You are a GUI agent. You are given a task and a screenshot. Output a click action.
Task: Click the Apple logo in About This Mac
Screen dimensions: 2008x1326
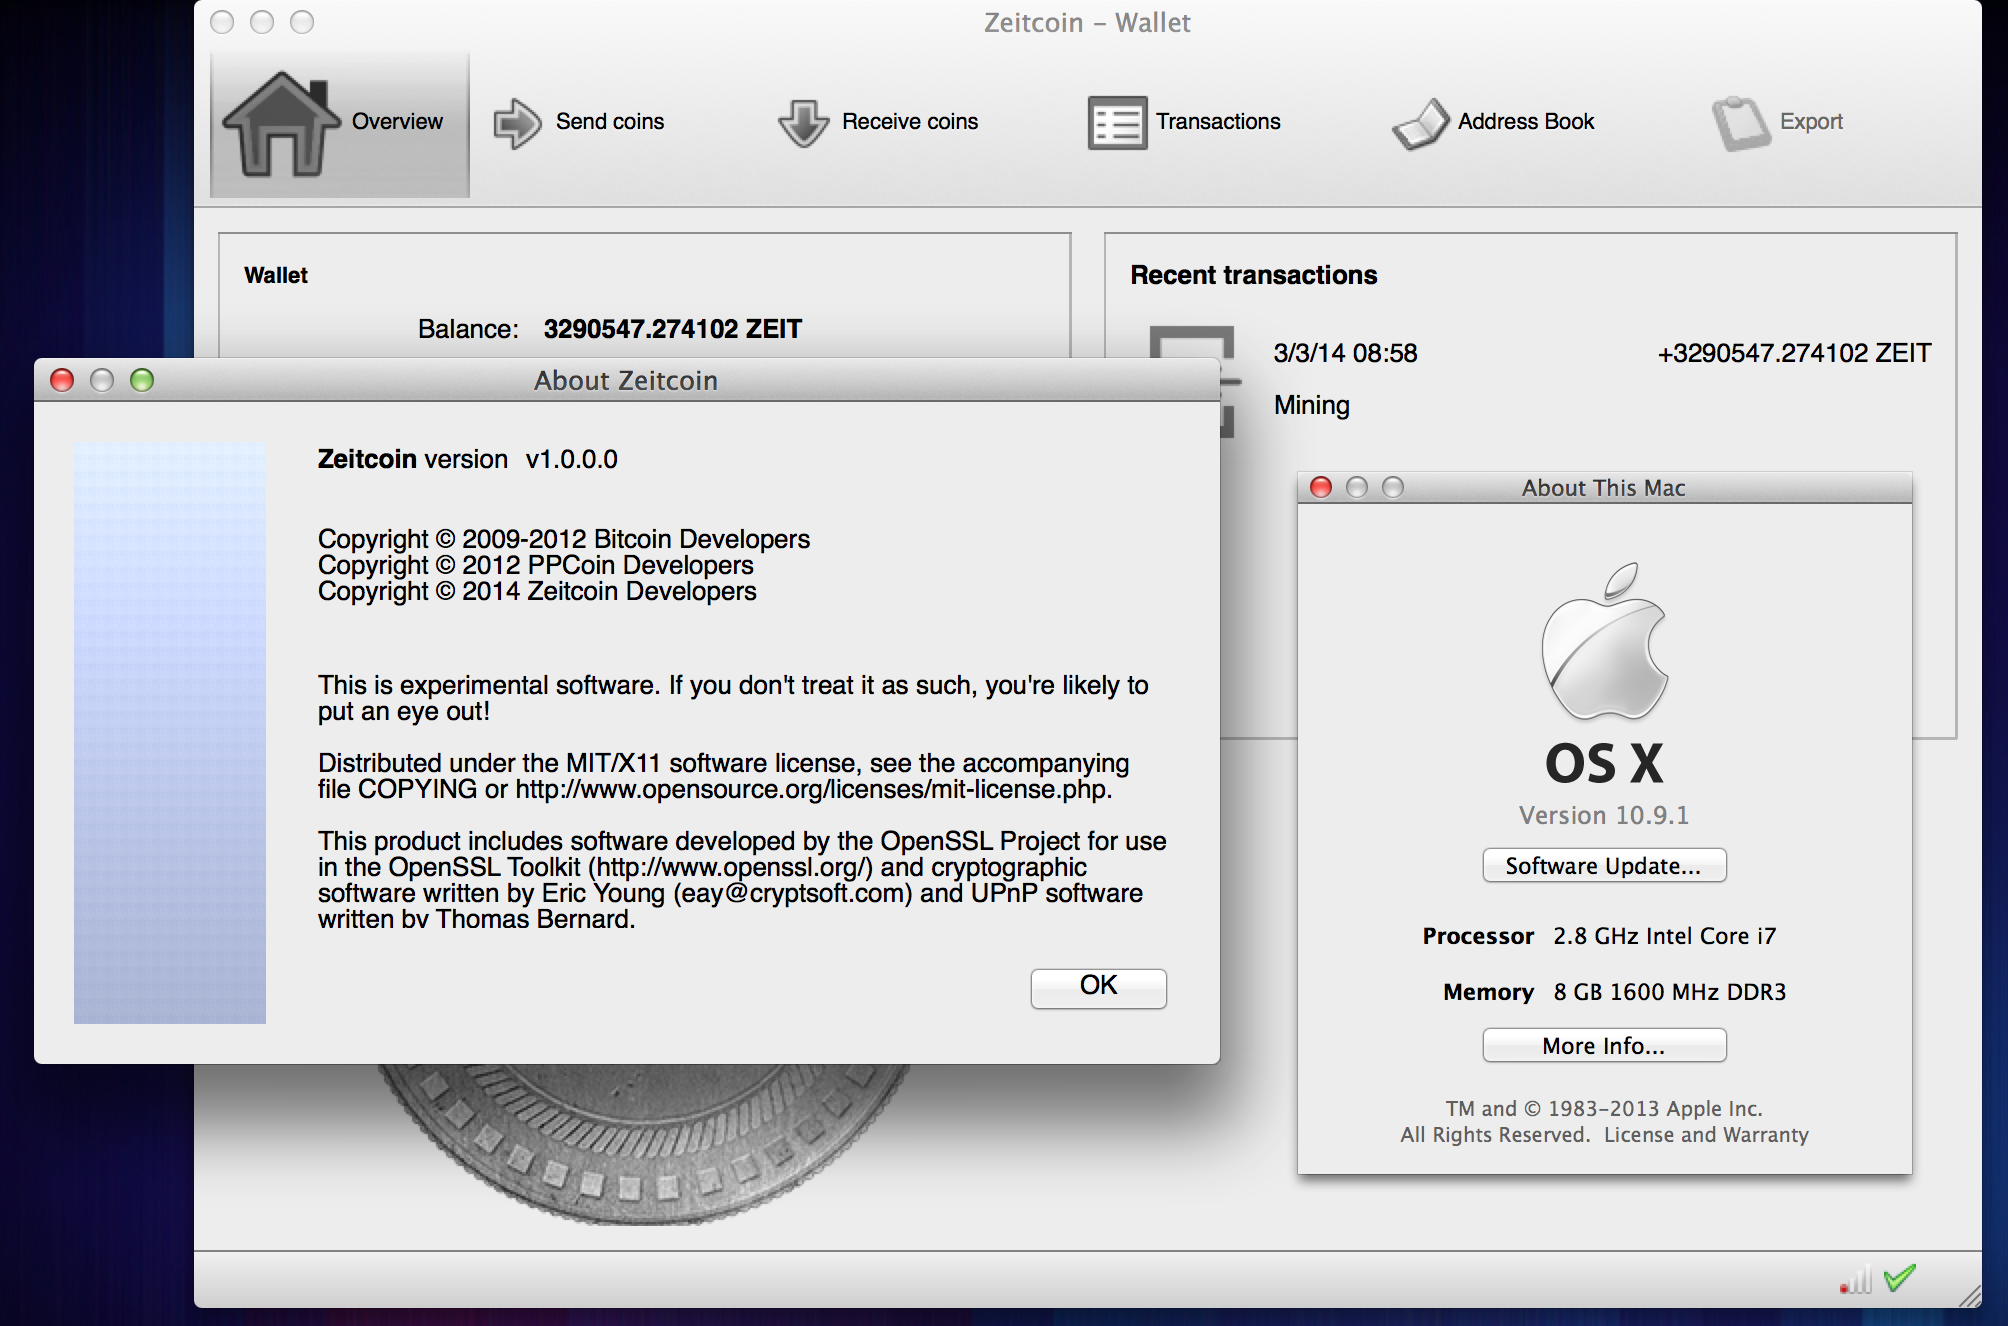pos(1604,640)
